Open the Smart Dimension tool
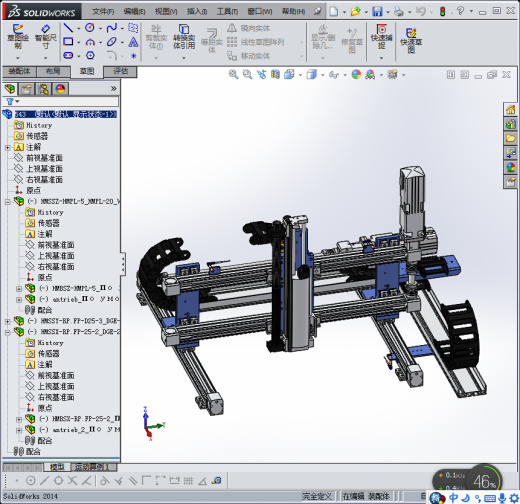This screenshot has width=520, height=504. [x=45, y=37]
